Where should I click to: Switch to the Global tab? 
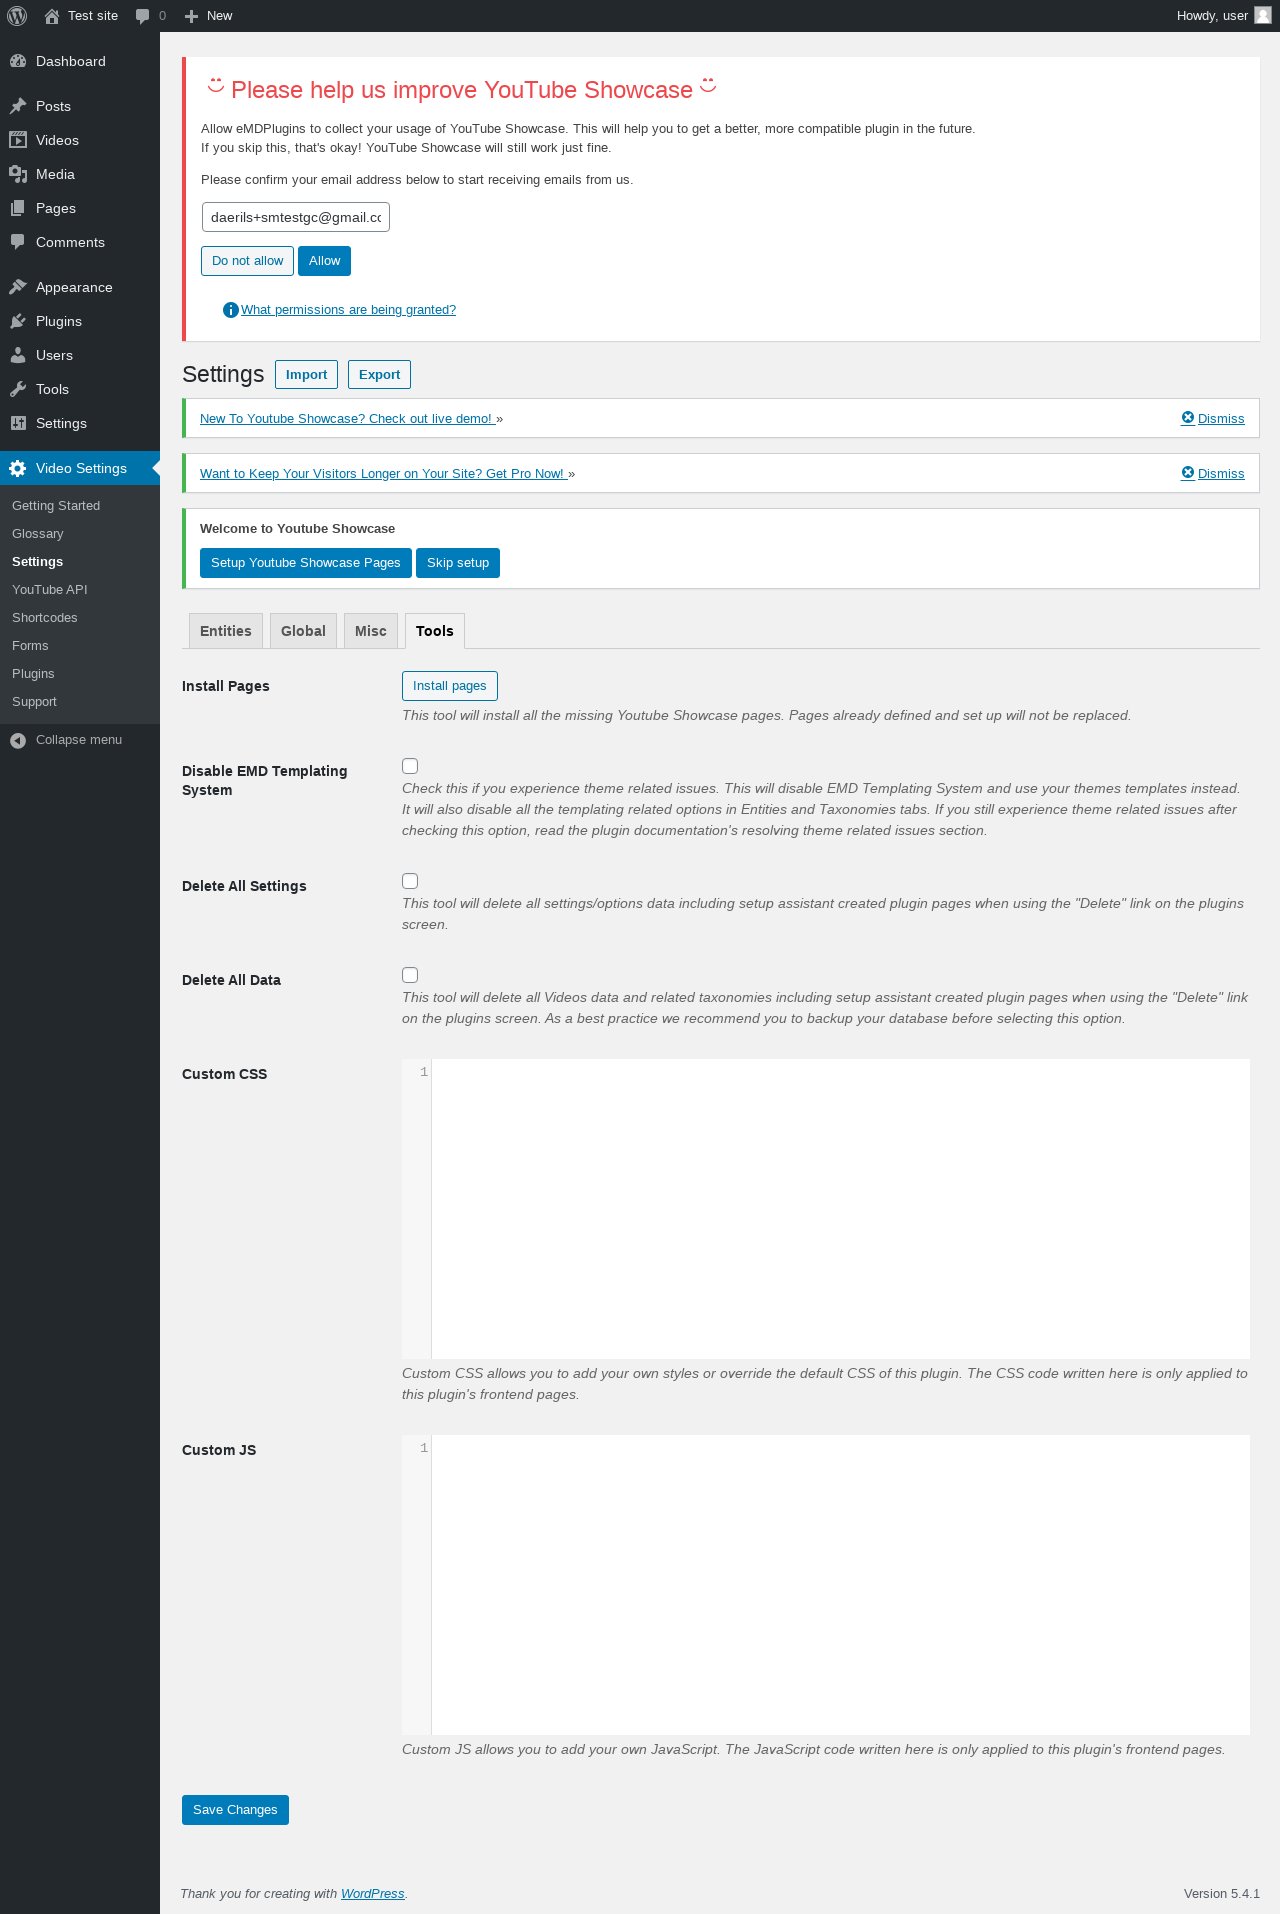(x=303, y=631)
